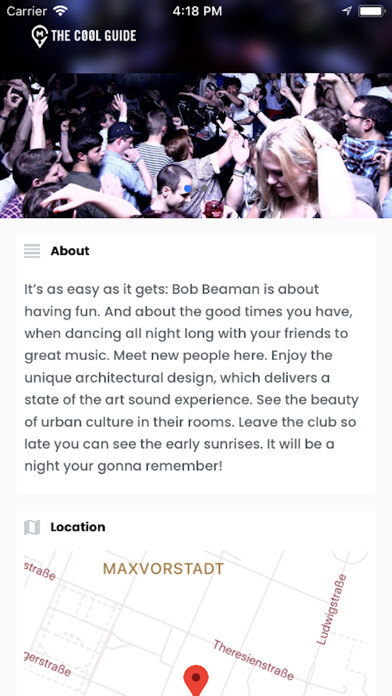Tap the Theresienstraße street label on map
392x696 pixels.
tap(253, 660)
